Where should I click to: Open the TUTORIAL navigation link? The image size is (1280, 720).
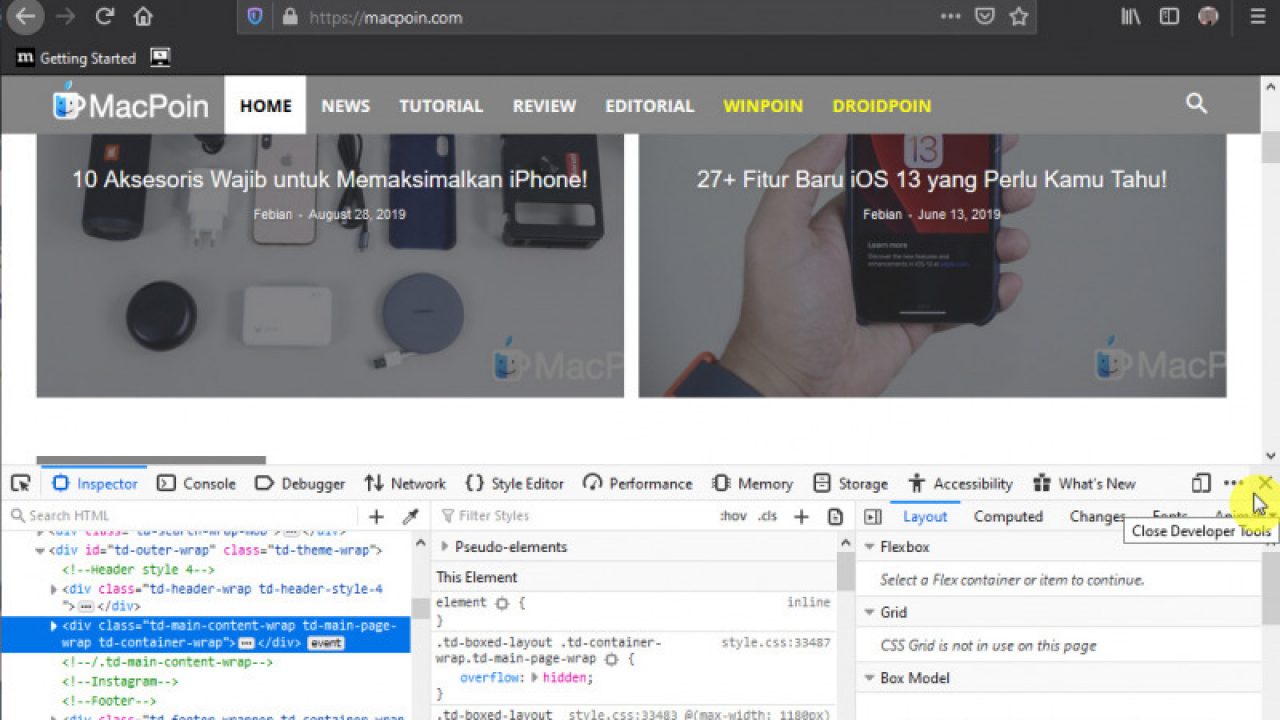tap(441, 105)
